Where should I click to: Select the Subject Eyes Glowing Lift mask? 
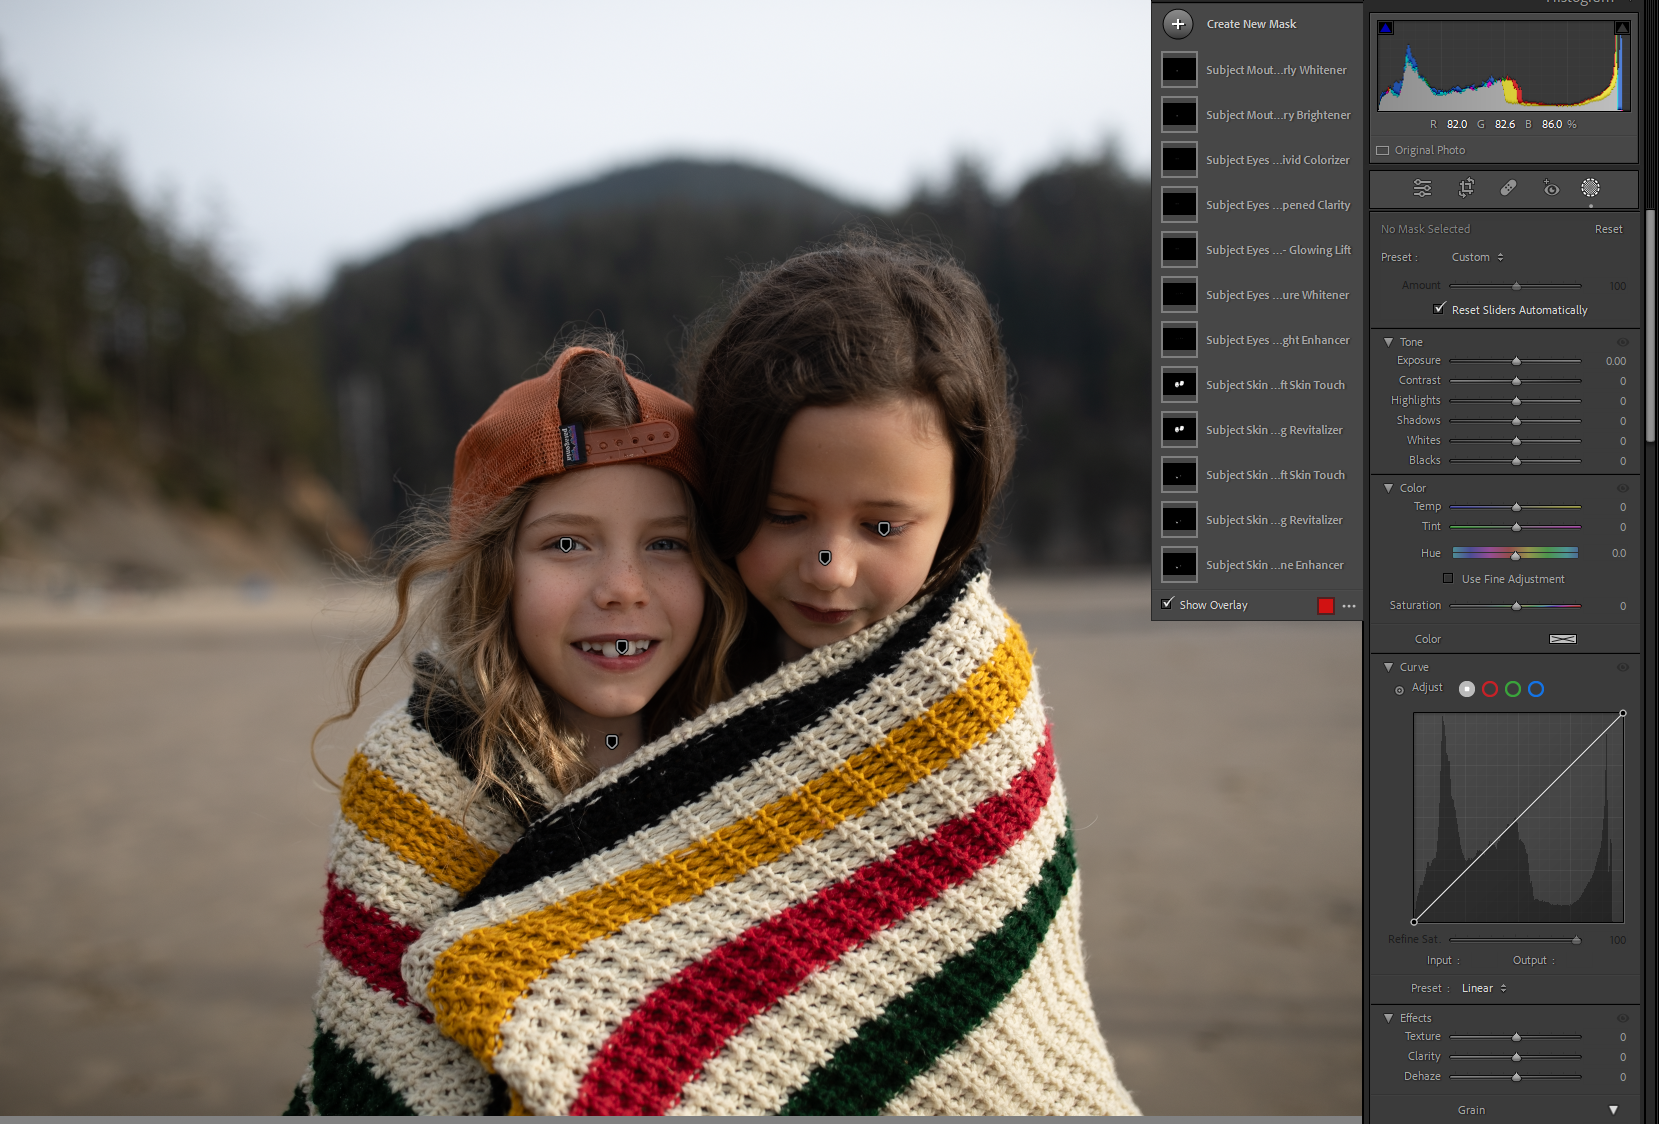pyautogui.click(x=1277, y=250)
